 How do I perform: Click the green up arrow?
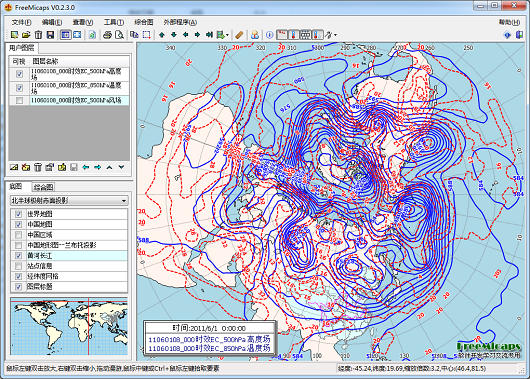[162, 35]
